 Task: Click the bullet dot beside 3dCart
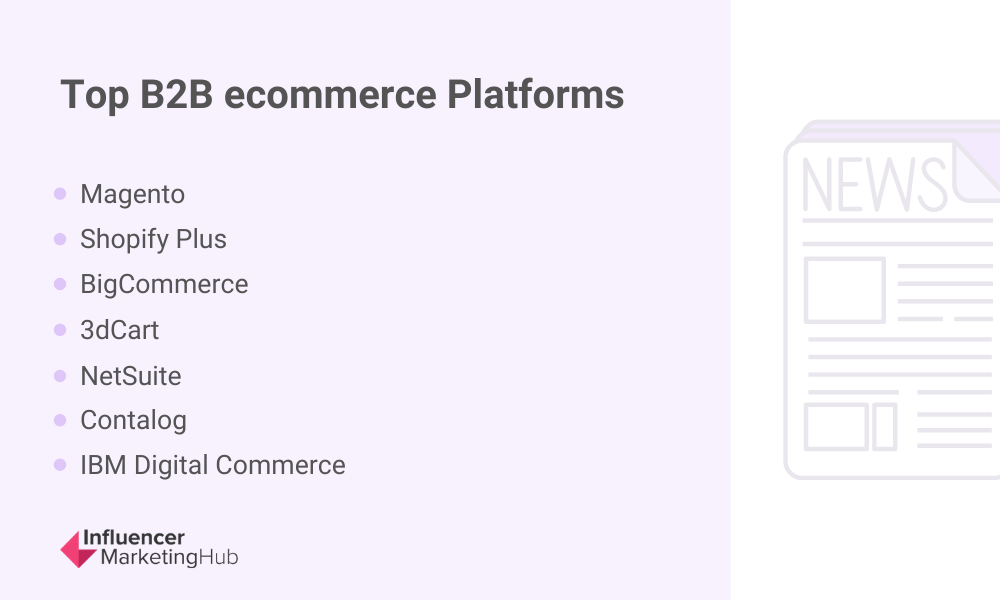(x=60, y=330)
